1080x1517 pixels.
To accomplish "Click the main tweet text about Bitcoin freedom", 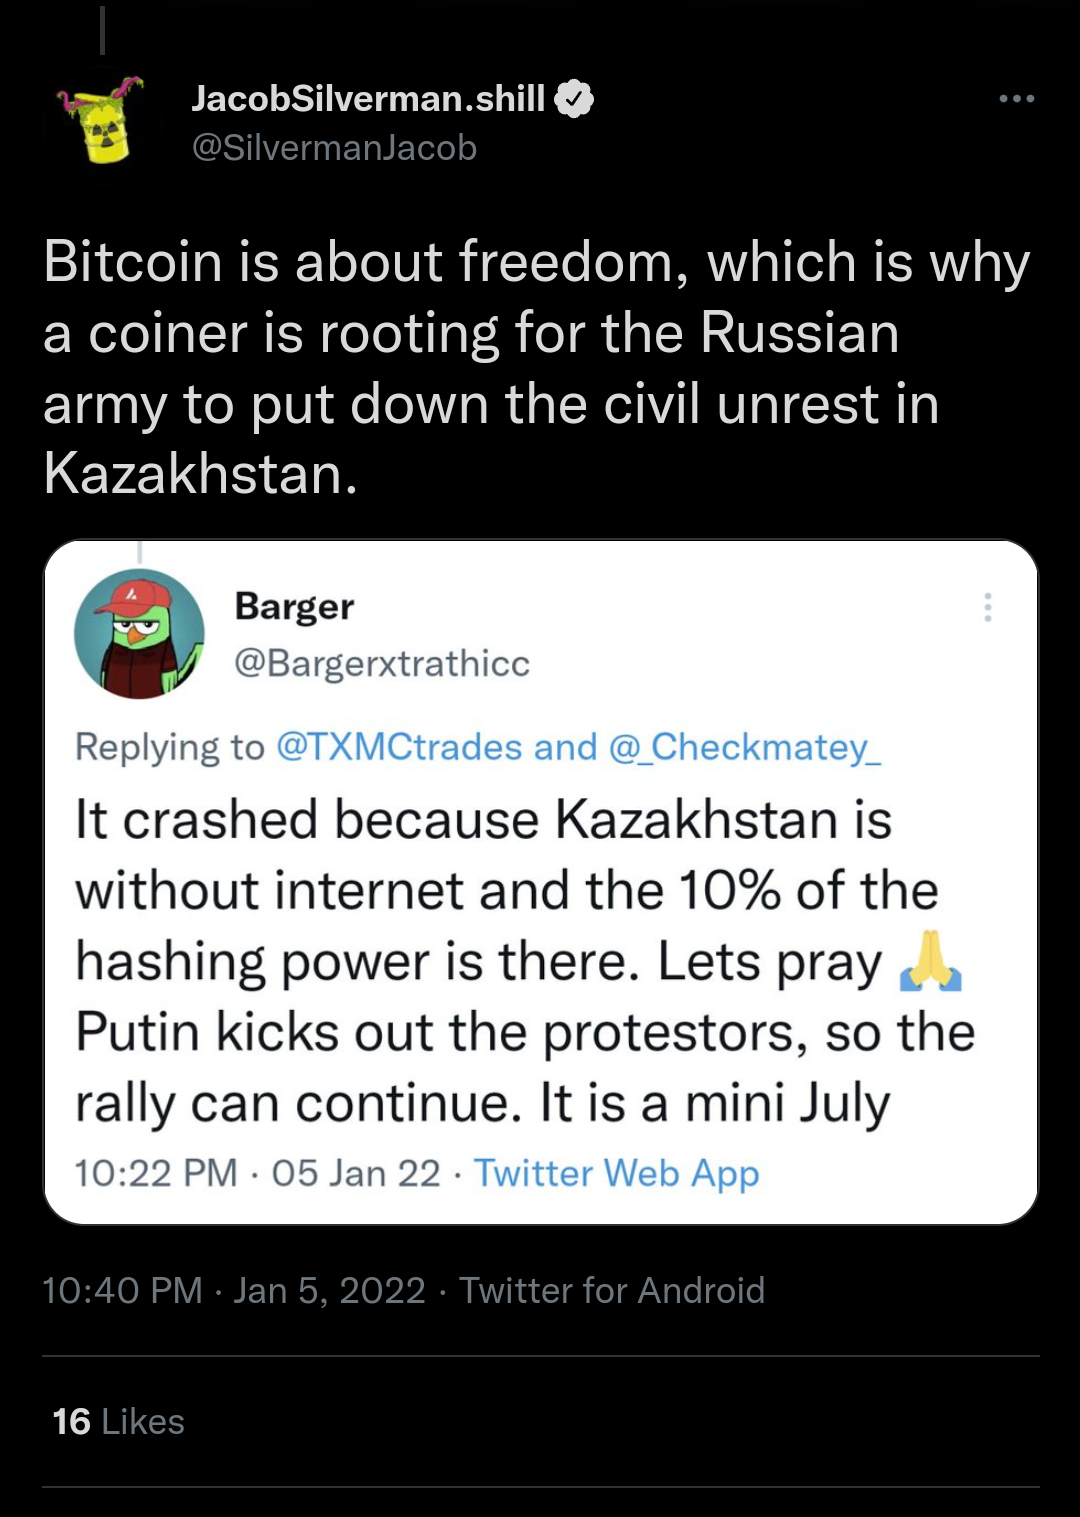I will click(536, 368).
